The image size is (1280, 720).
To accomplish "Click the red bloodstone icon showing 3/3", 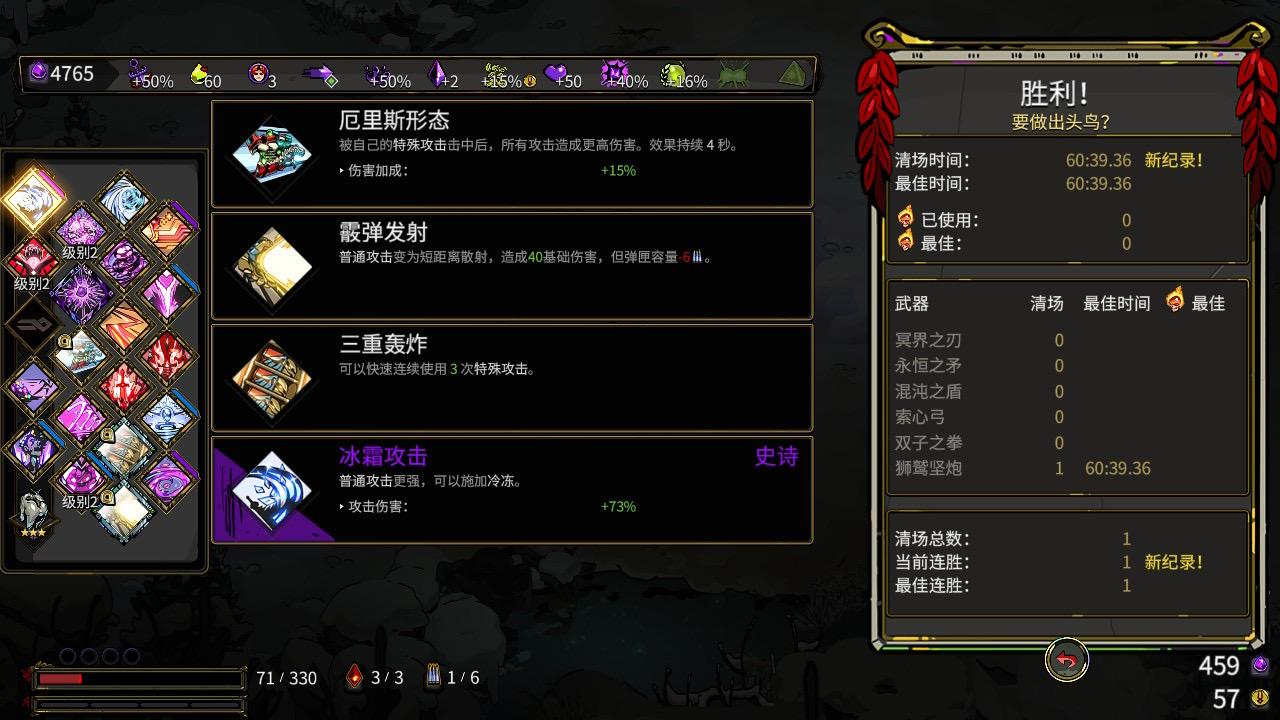I will [354, 677].
